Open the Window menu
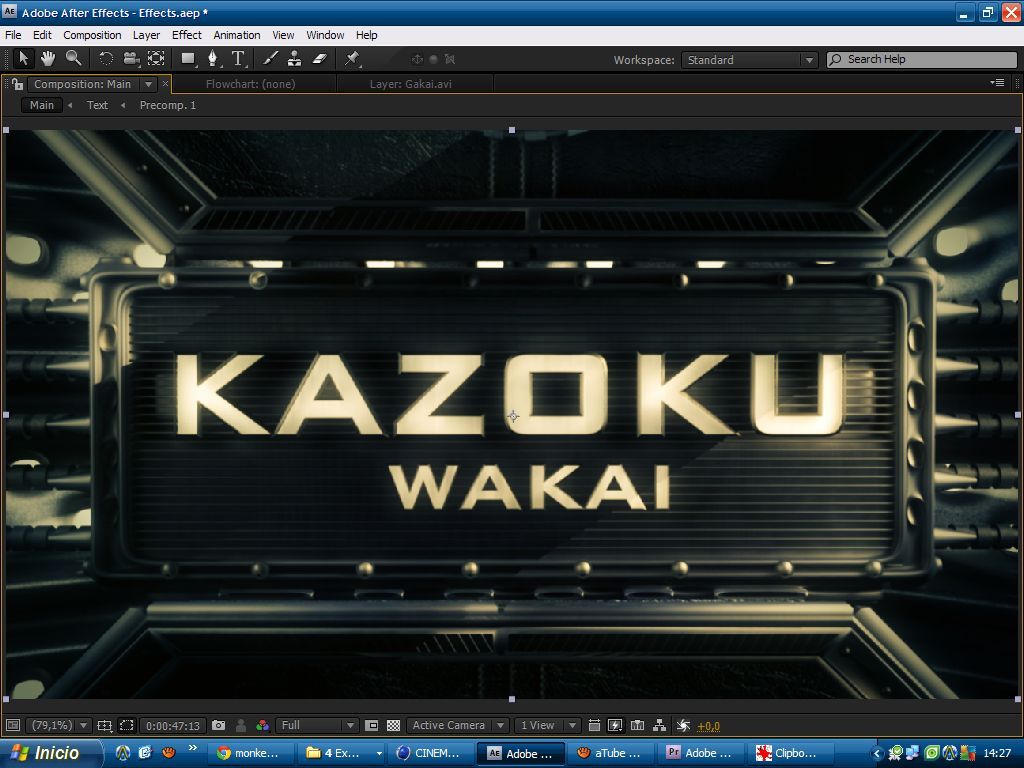1024x768 pixels. (x=325, y=35)
